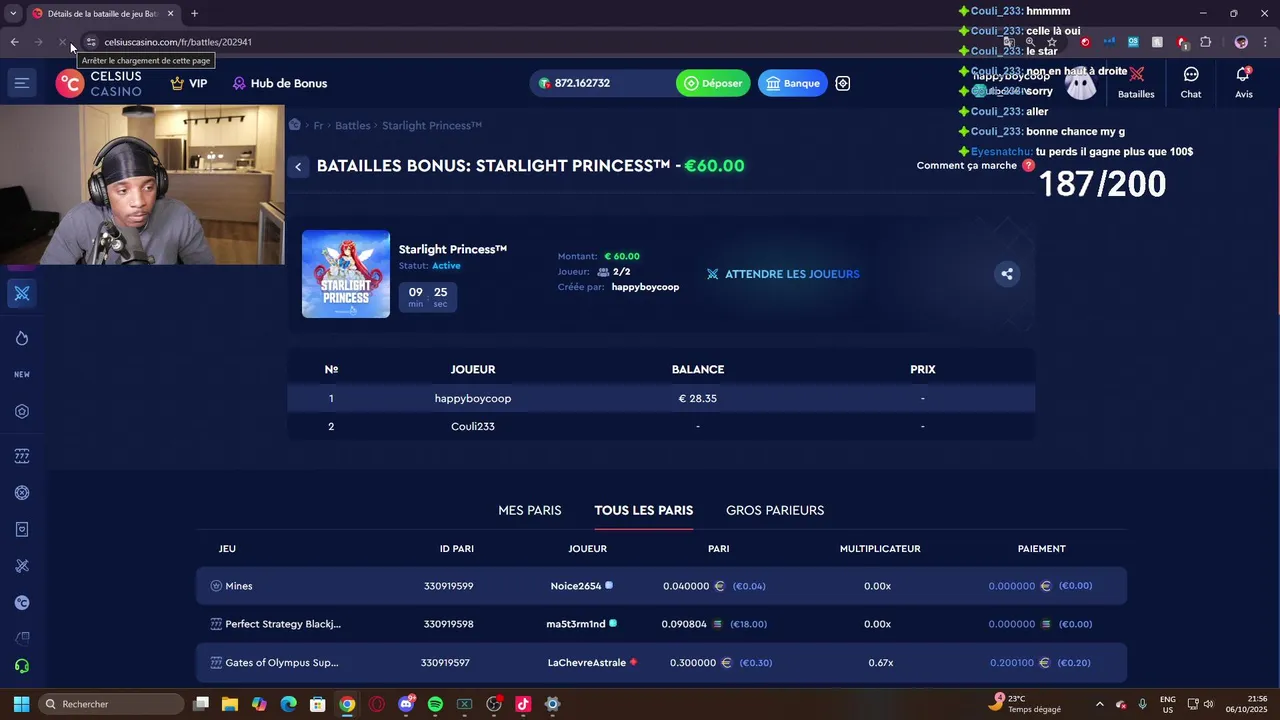Click player happyboycoop in row 1
The width and height of the screenshot is (1280, 720).
coord(473,398)
